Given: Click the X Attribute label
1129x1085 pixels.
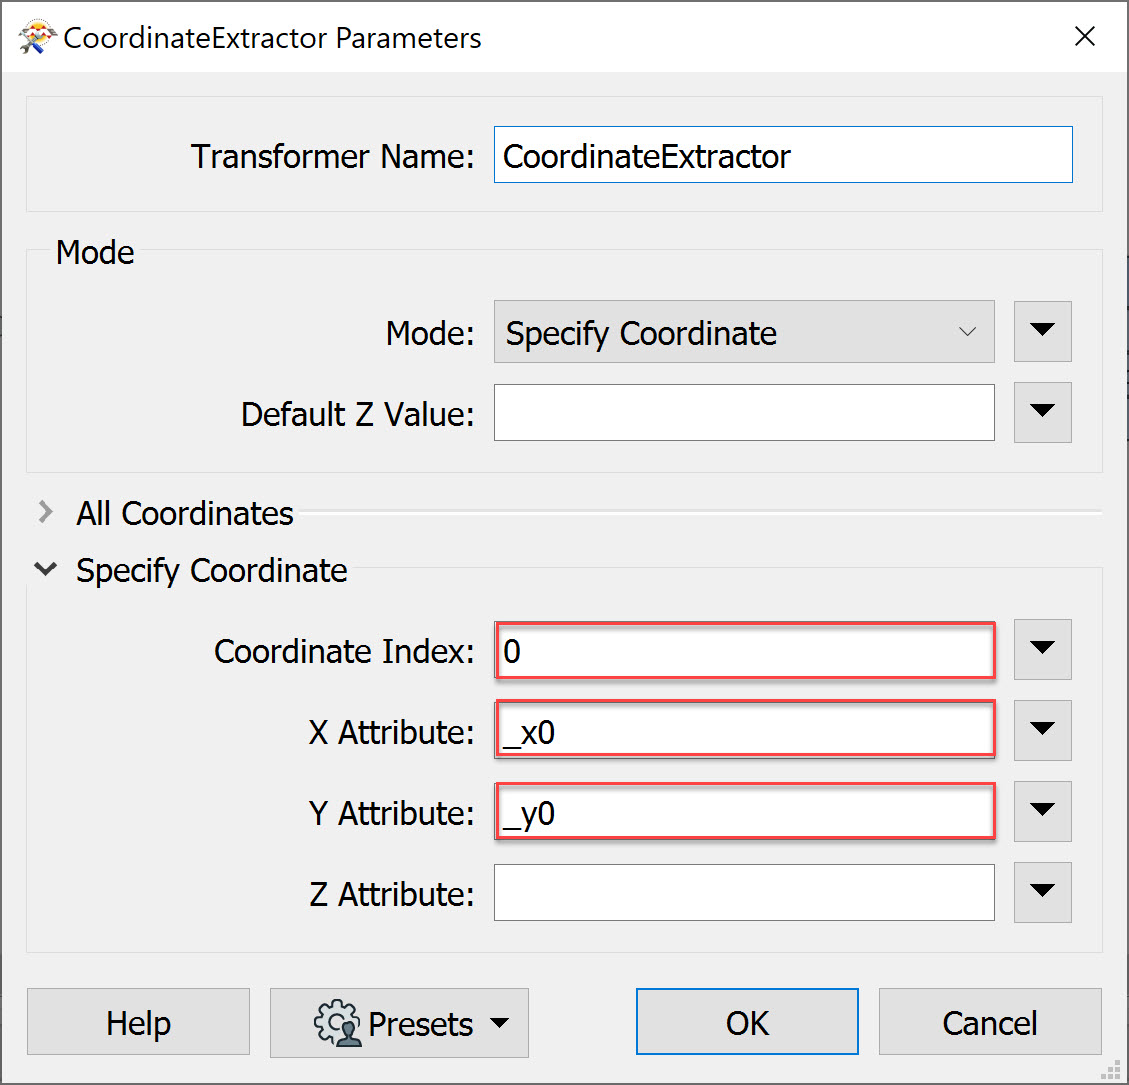Looking at the screenshot, I should click(391, 732).
